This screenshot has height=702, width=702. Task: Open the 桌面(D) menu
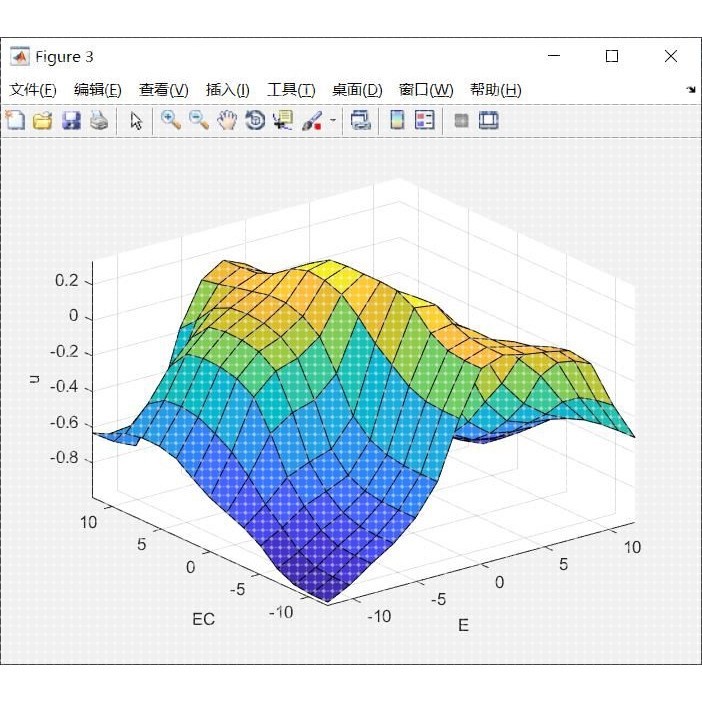357,90
